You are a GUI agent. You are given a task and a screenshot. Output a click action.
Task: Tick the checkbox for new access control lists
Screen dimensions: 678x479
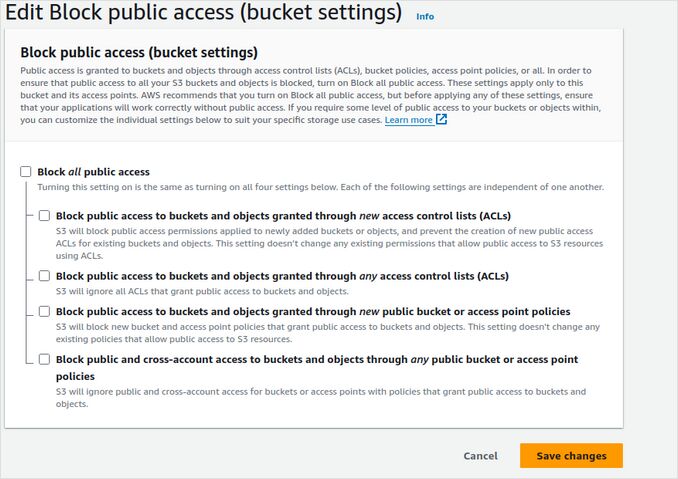point(44,215)
